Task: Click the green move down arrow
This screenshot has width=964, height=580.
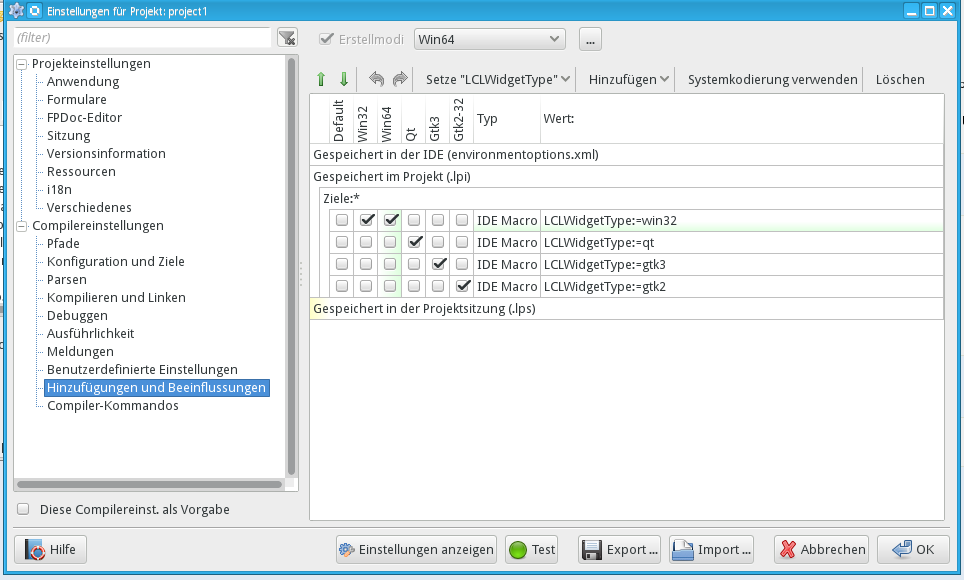Action: coord(343,79)
